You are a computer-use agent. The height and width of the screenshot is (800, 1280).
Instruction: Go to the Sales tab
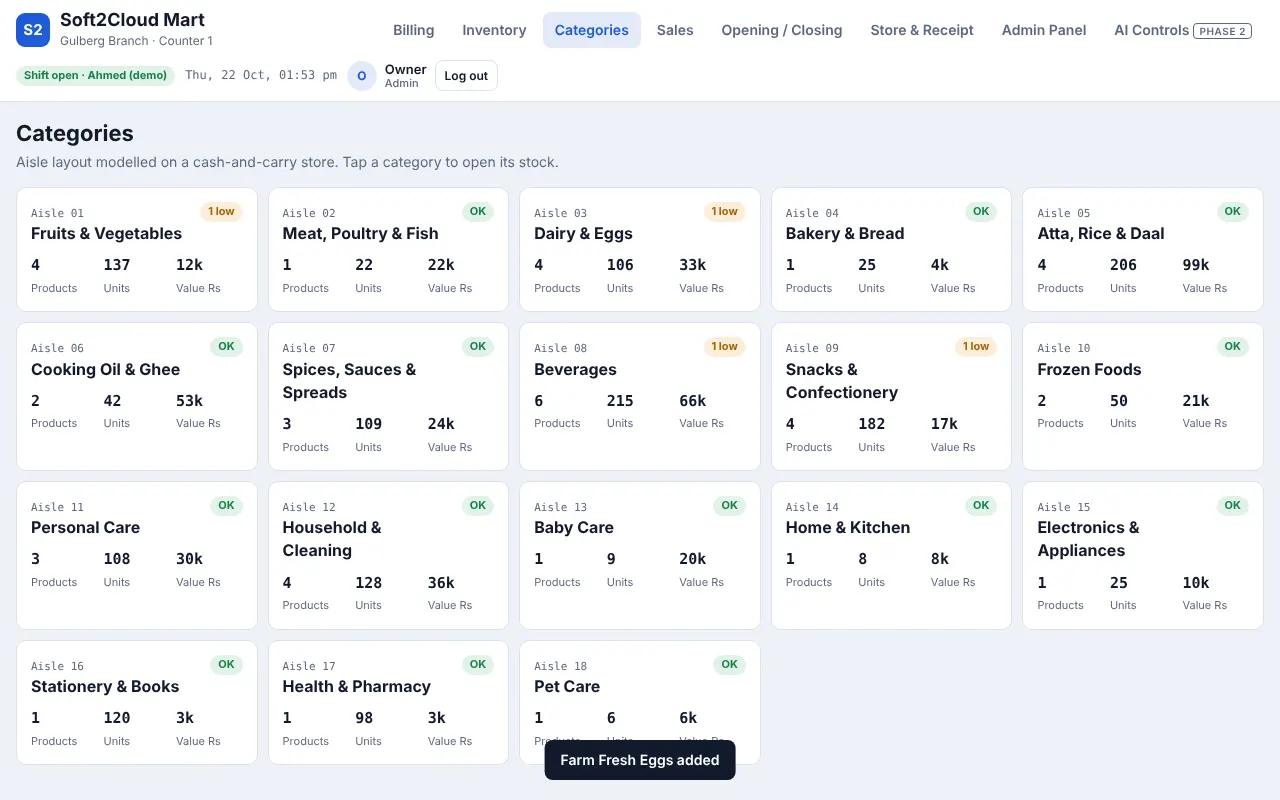coord(675,30)
